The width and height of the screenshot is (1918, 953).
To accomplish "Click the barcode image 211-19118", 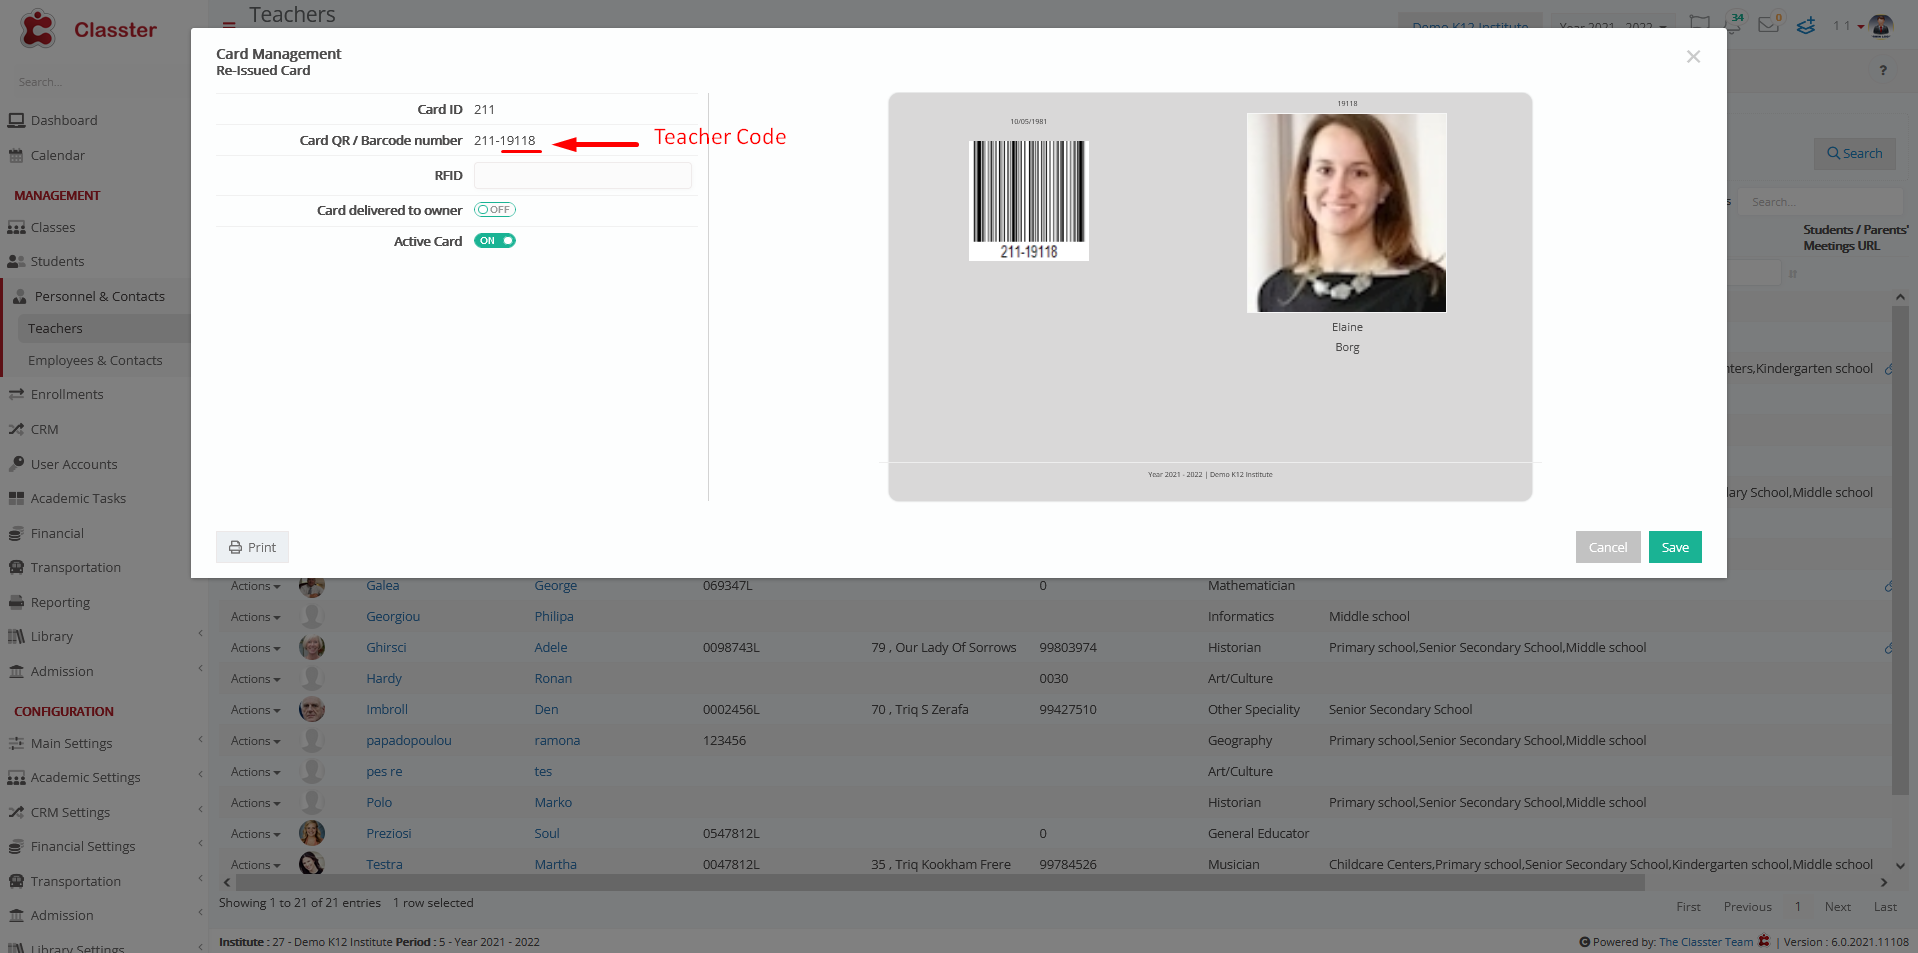I will click(1029, 200).
